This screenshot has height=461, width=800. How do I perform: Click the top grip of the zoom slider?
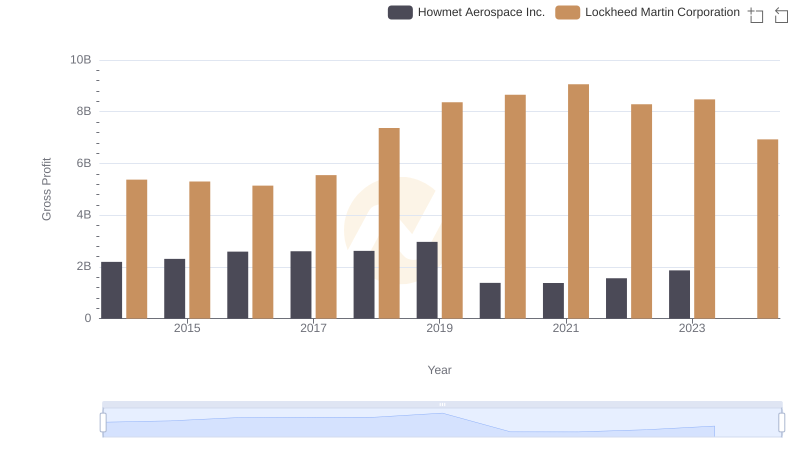[442, 404]
